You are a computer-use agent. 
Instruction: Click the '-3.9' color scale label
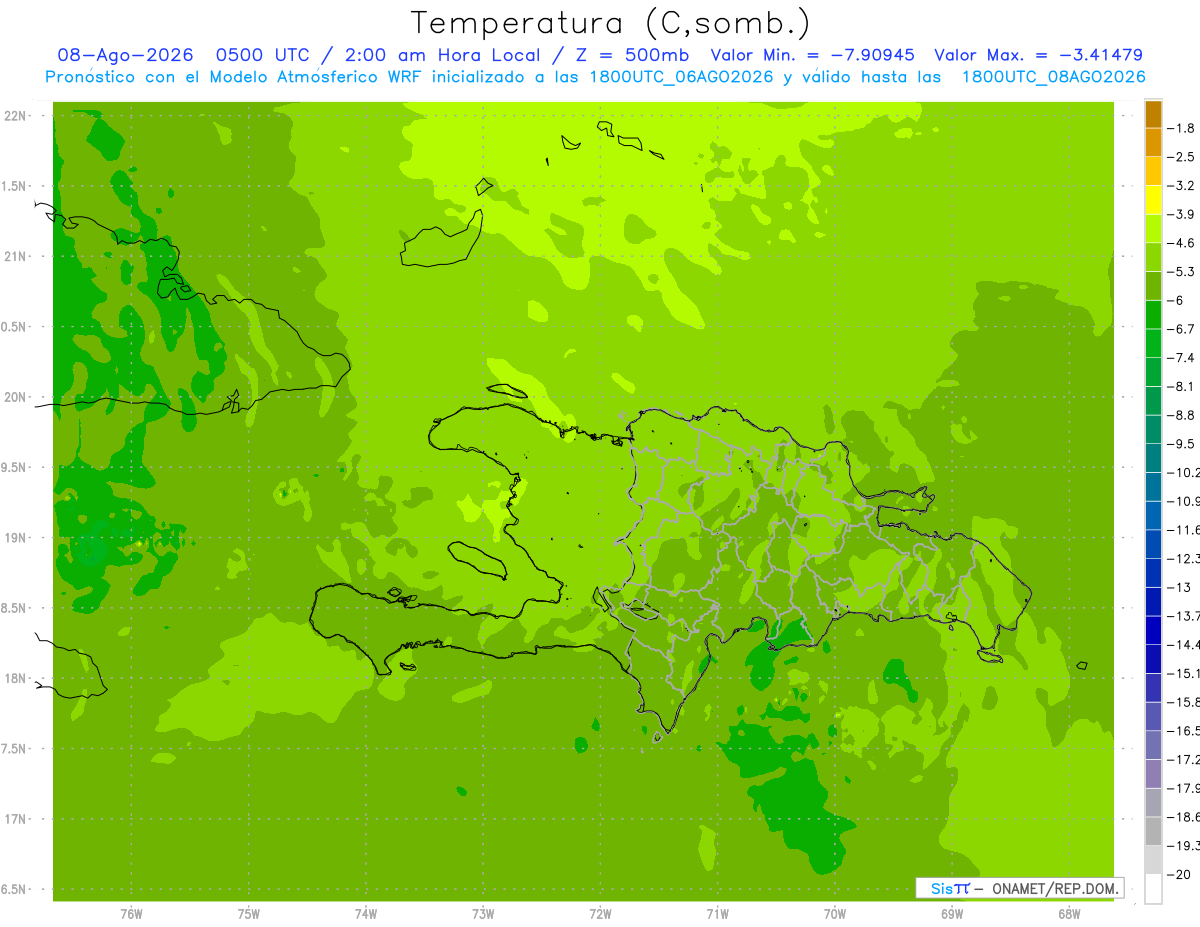(x=1181, y=214)
